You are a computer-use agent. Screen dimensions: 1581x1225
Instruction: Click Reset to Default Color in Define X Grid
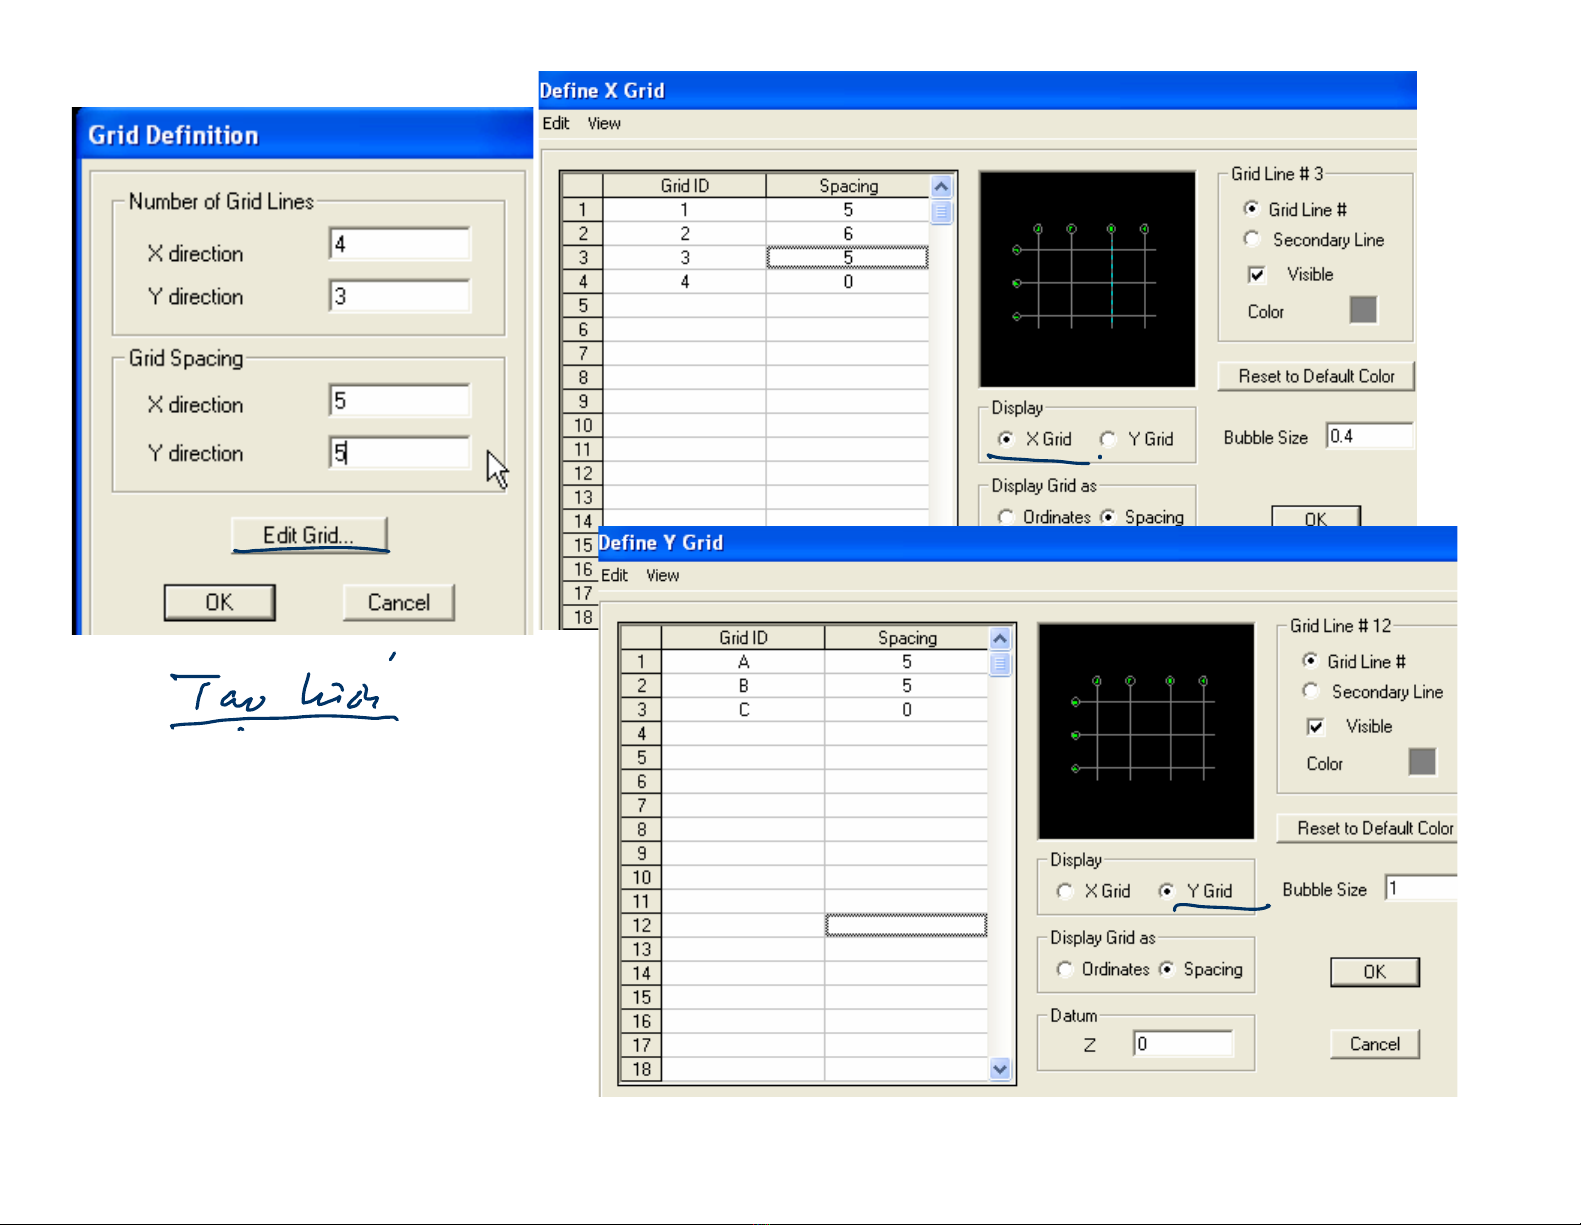point(1316,376)
